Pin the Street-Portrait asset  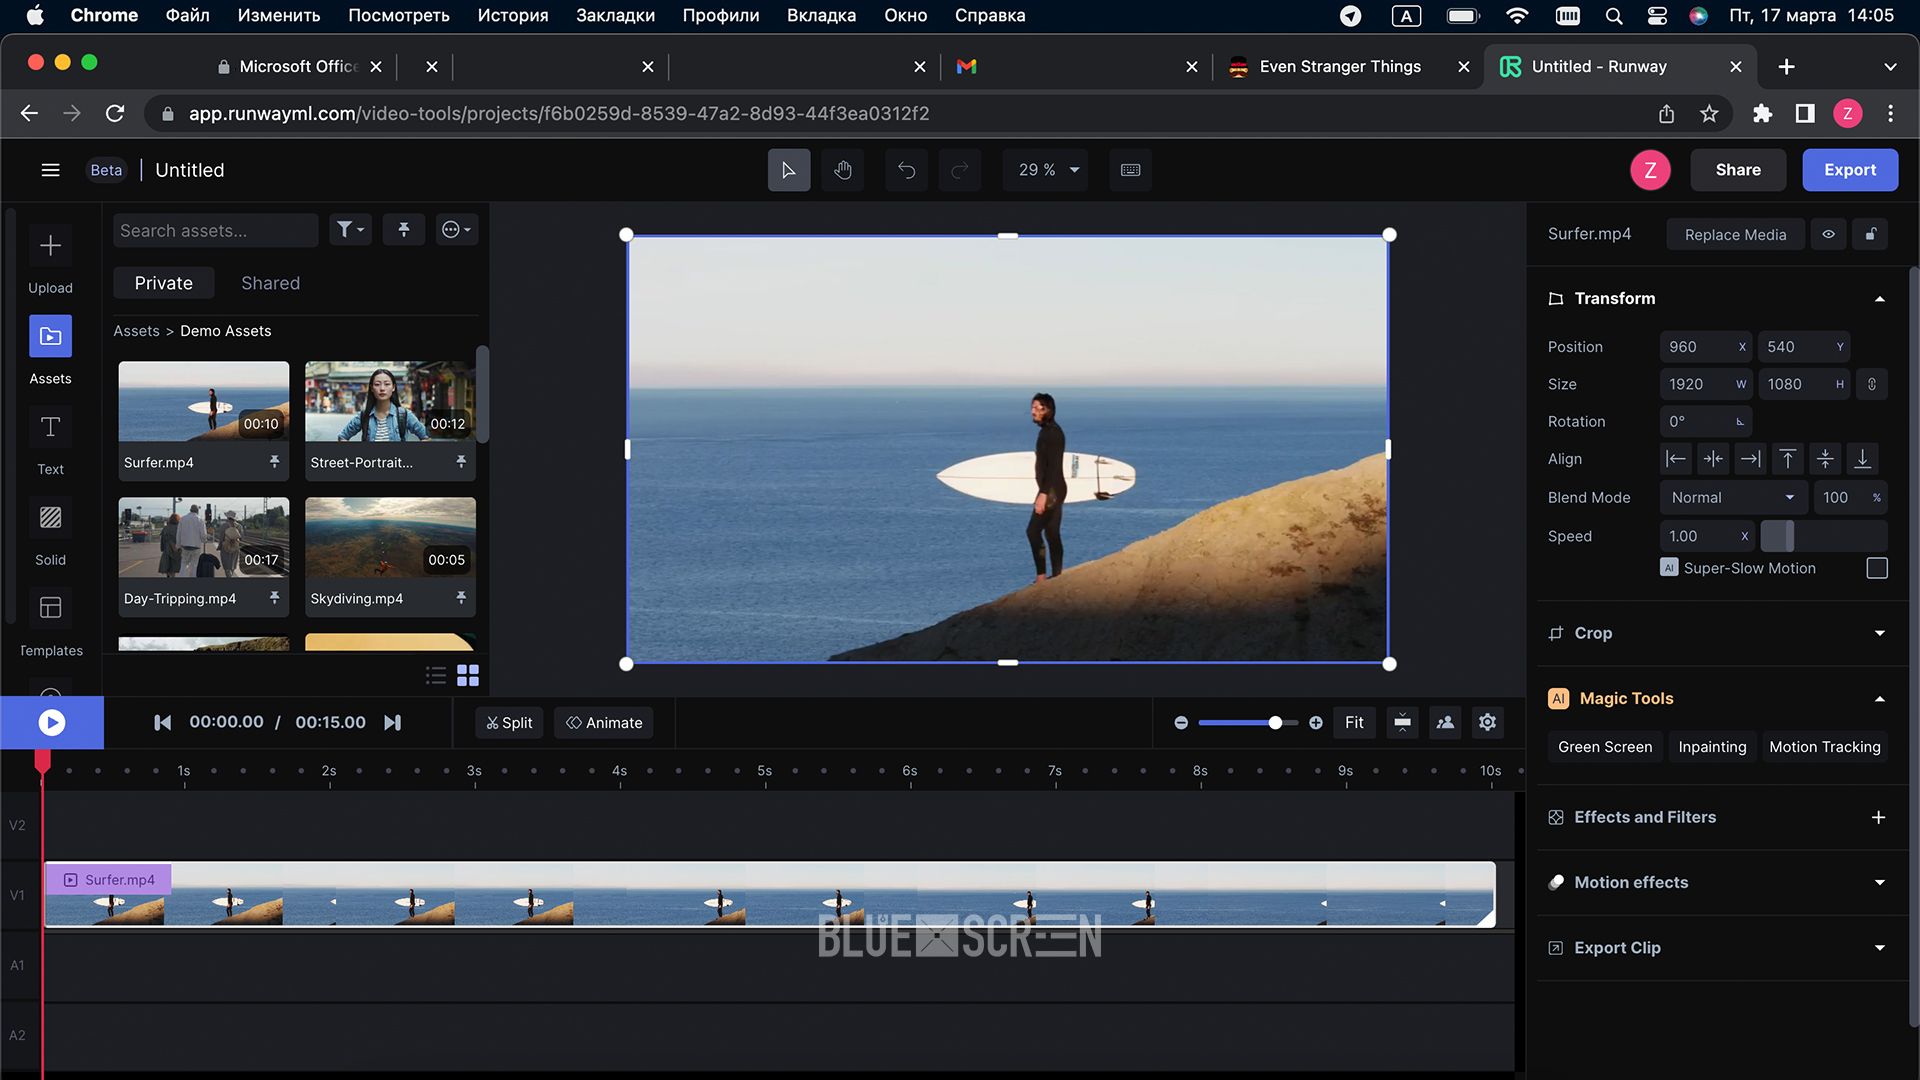pos(461,462)
